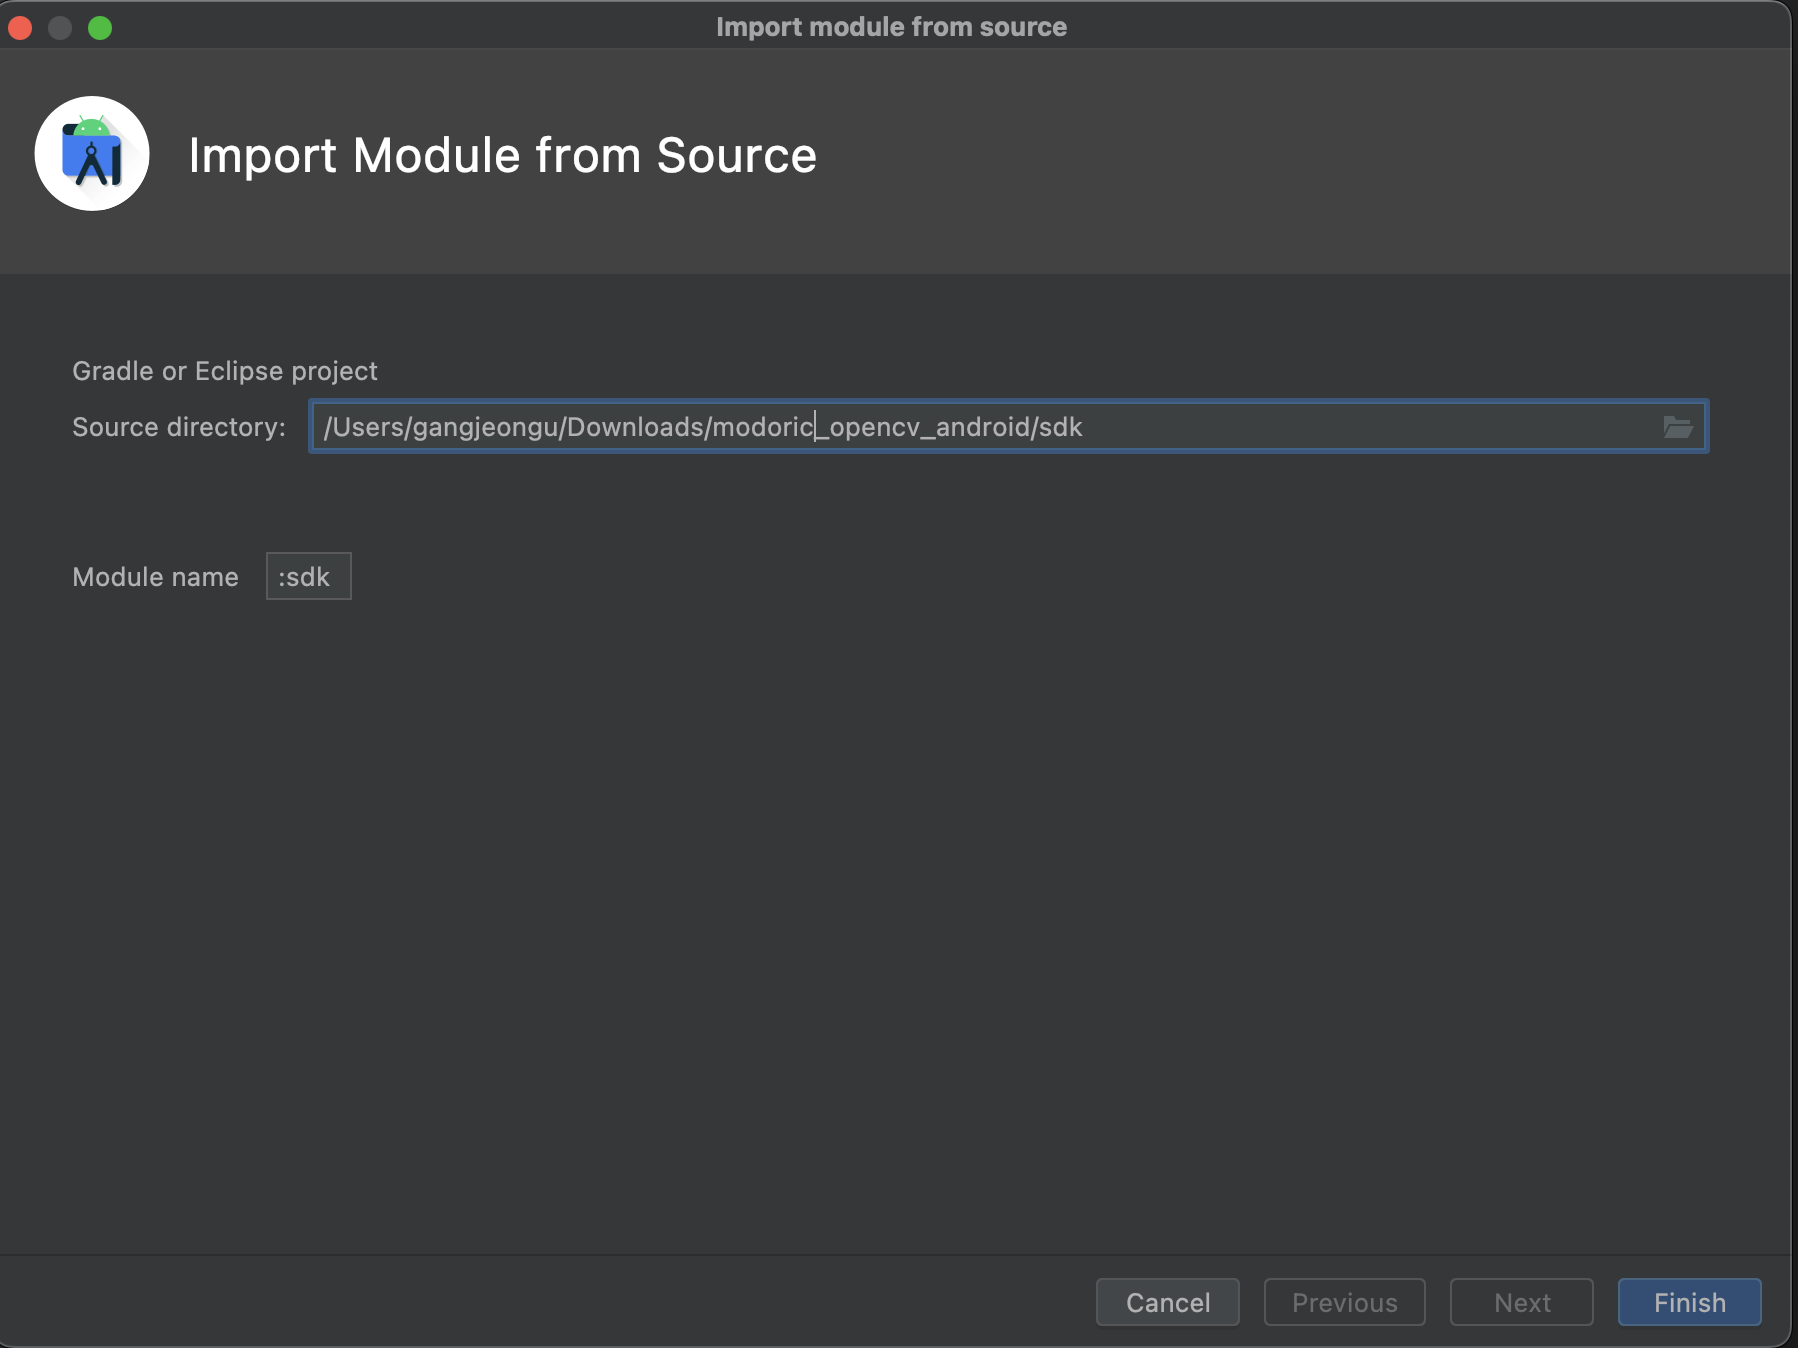Click the window title bar text

(x=891, y=27)
